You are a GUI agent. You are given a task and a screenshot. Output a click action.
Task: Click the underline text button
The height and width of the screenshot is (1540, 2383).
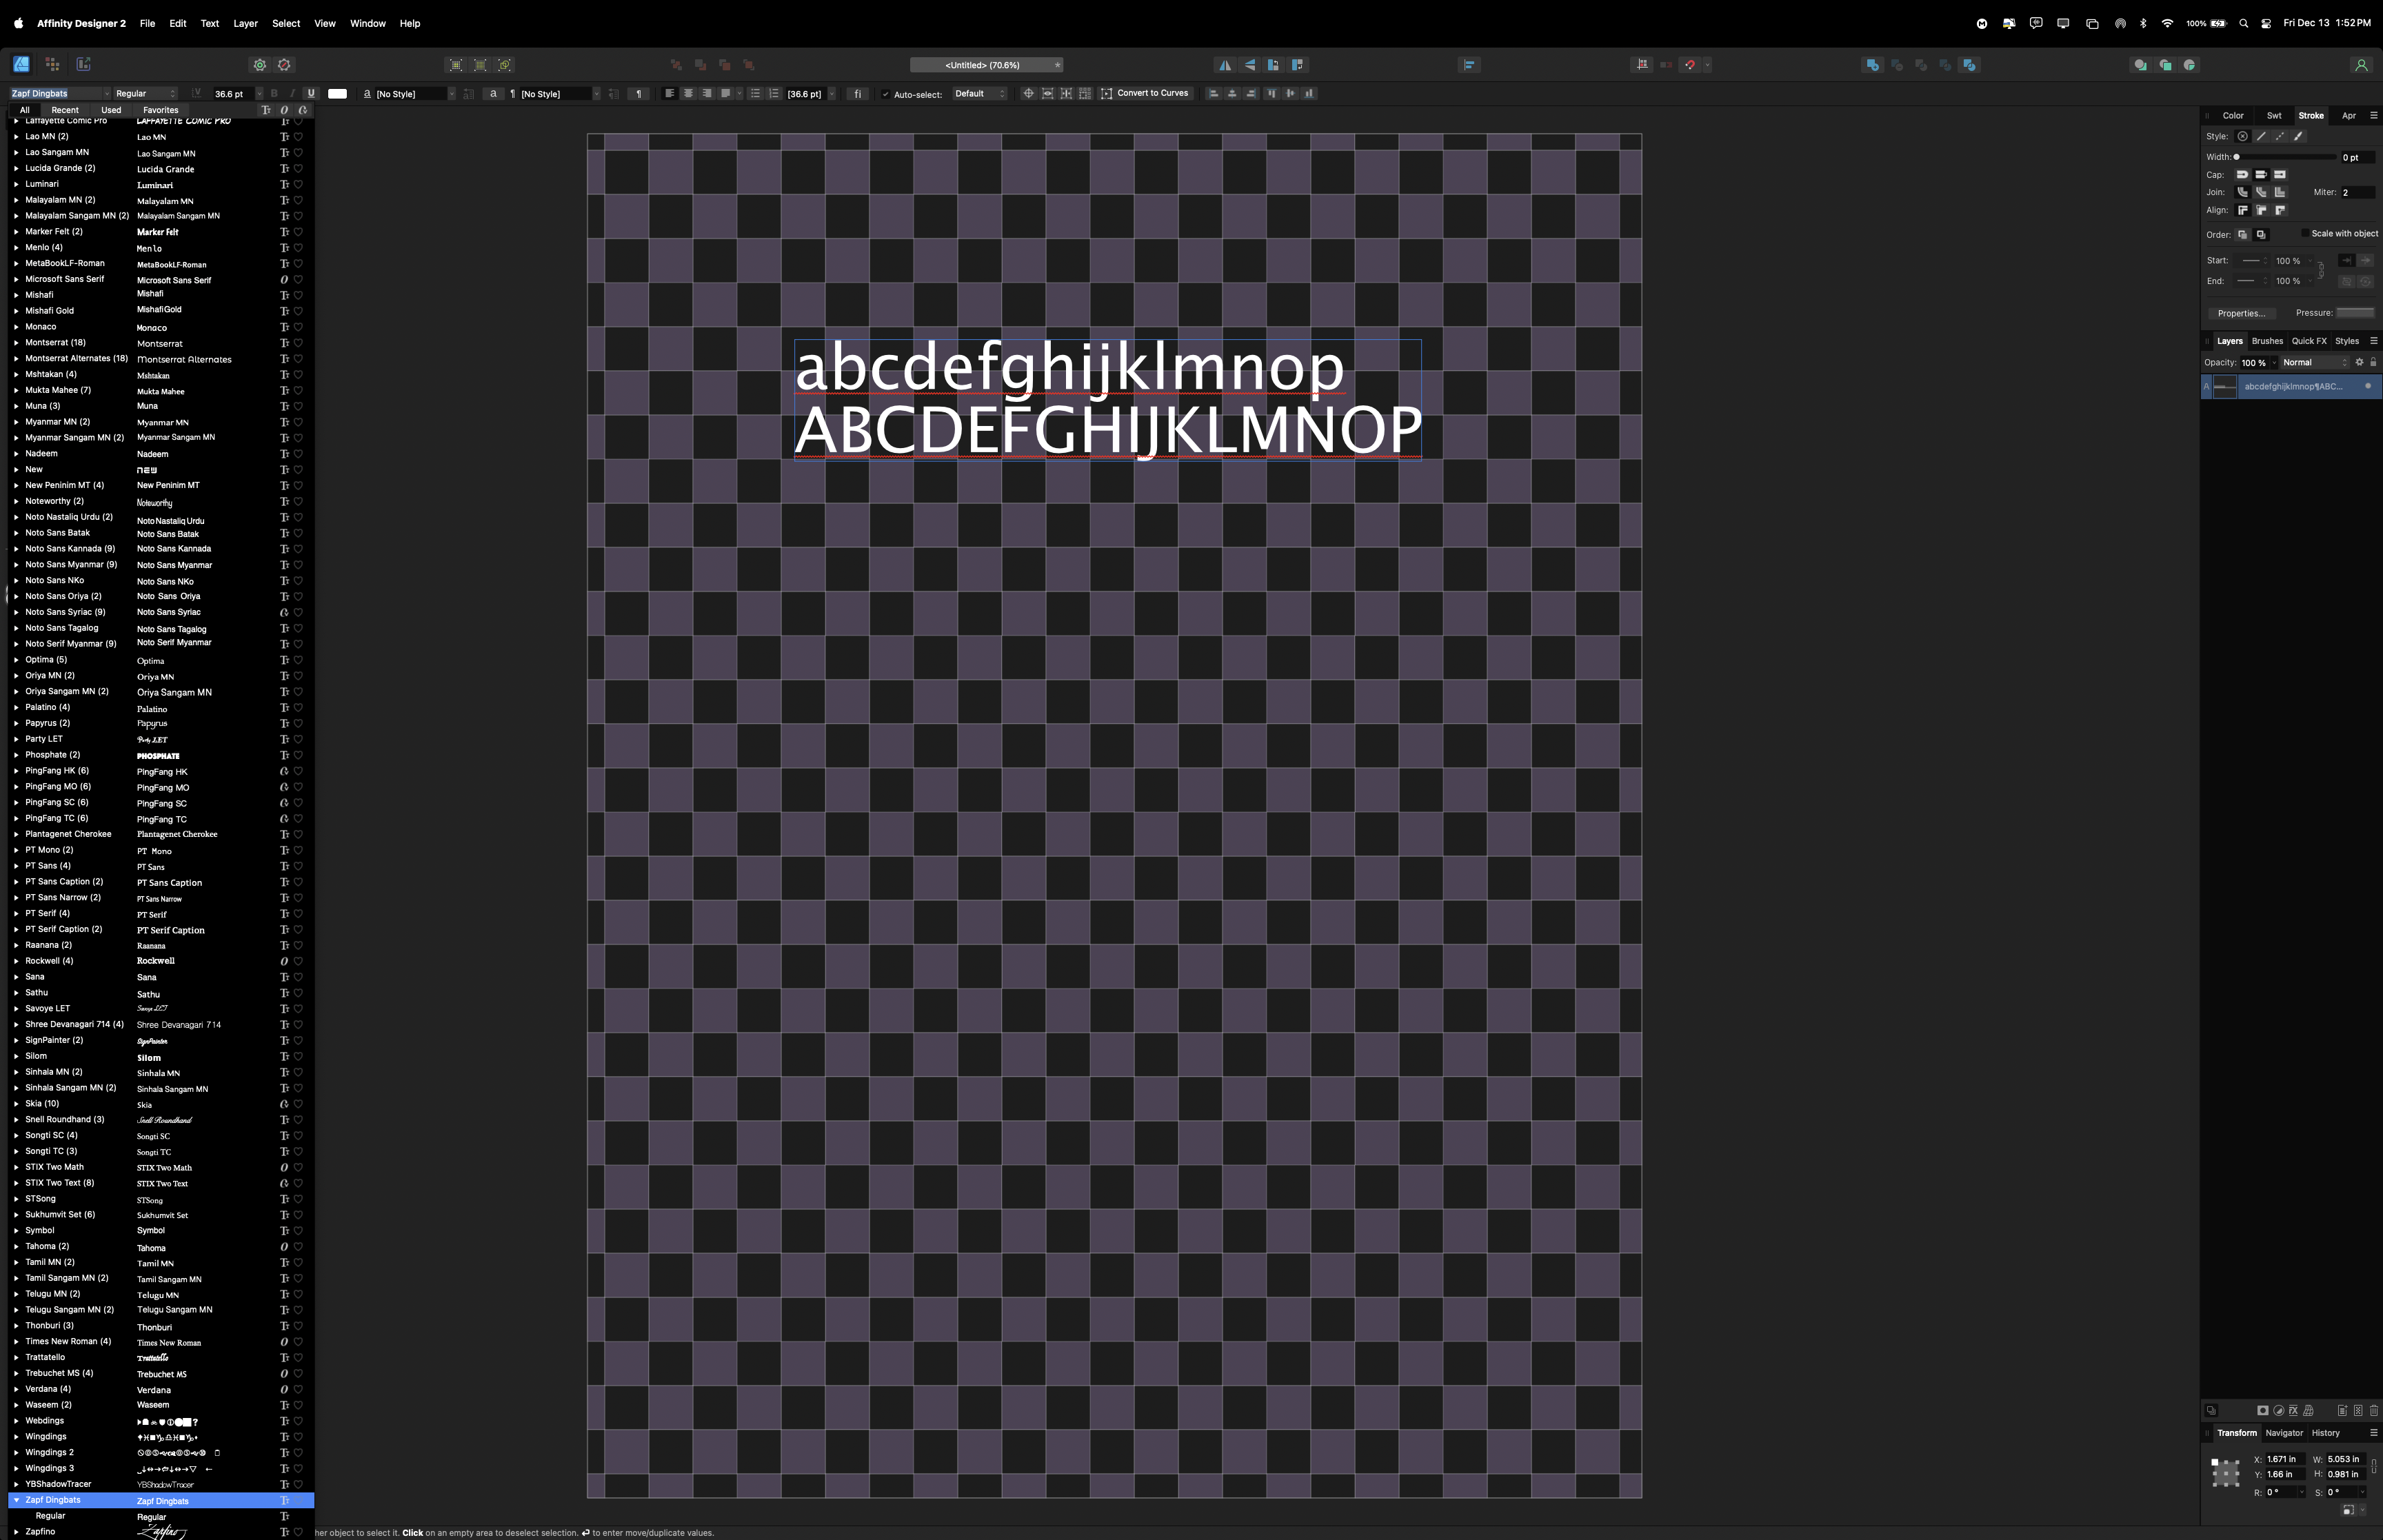(310, 93)
